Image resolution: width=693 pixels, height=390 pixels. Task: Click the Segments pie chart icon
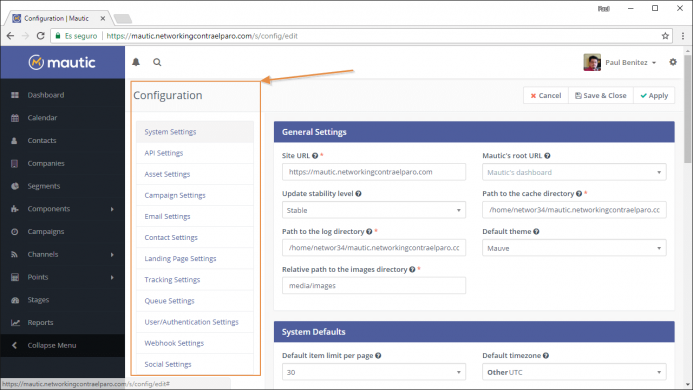point(15,186)
